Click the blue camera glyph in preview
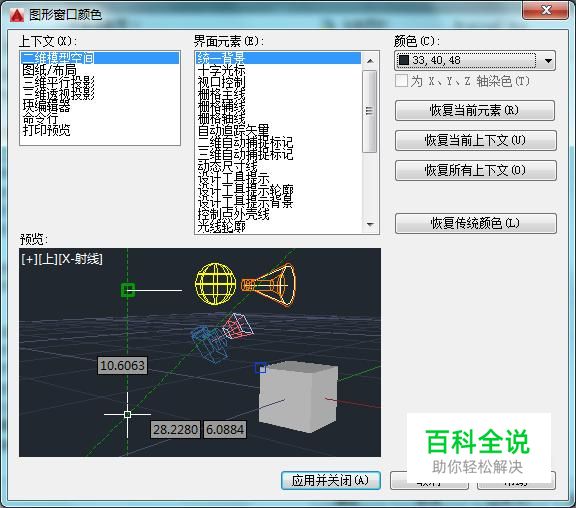The height and width of the screenshot is (508, 576). [x=209, y=344]
